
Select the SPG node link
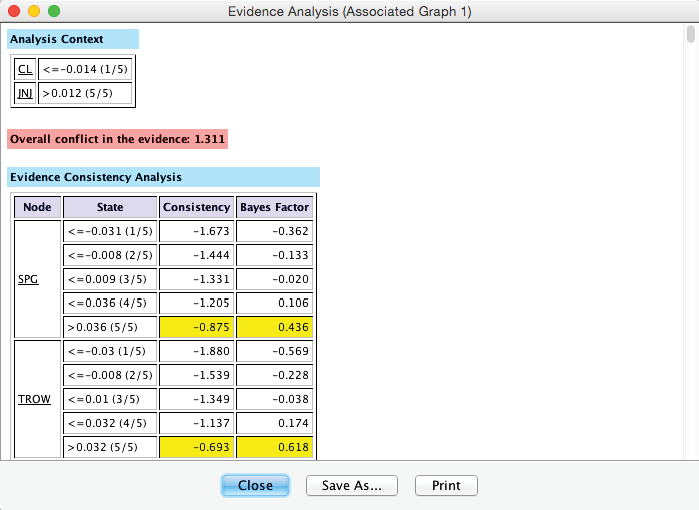coord(28,279)
